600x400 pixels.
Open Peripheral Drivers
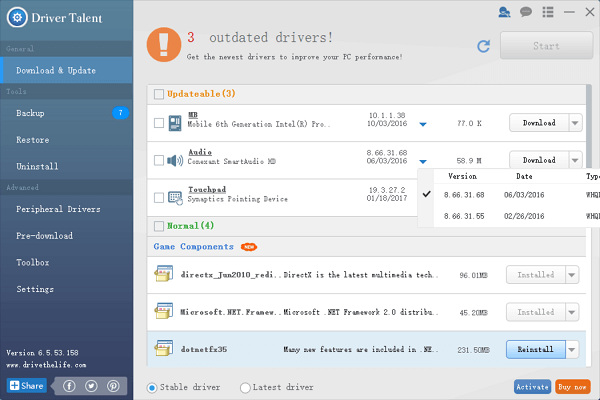pyautogui.click(x=66, y=209)
